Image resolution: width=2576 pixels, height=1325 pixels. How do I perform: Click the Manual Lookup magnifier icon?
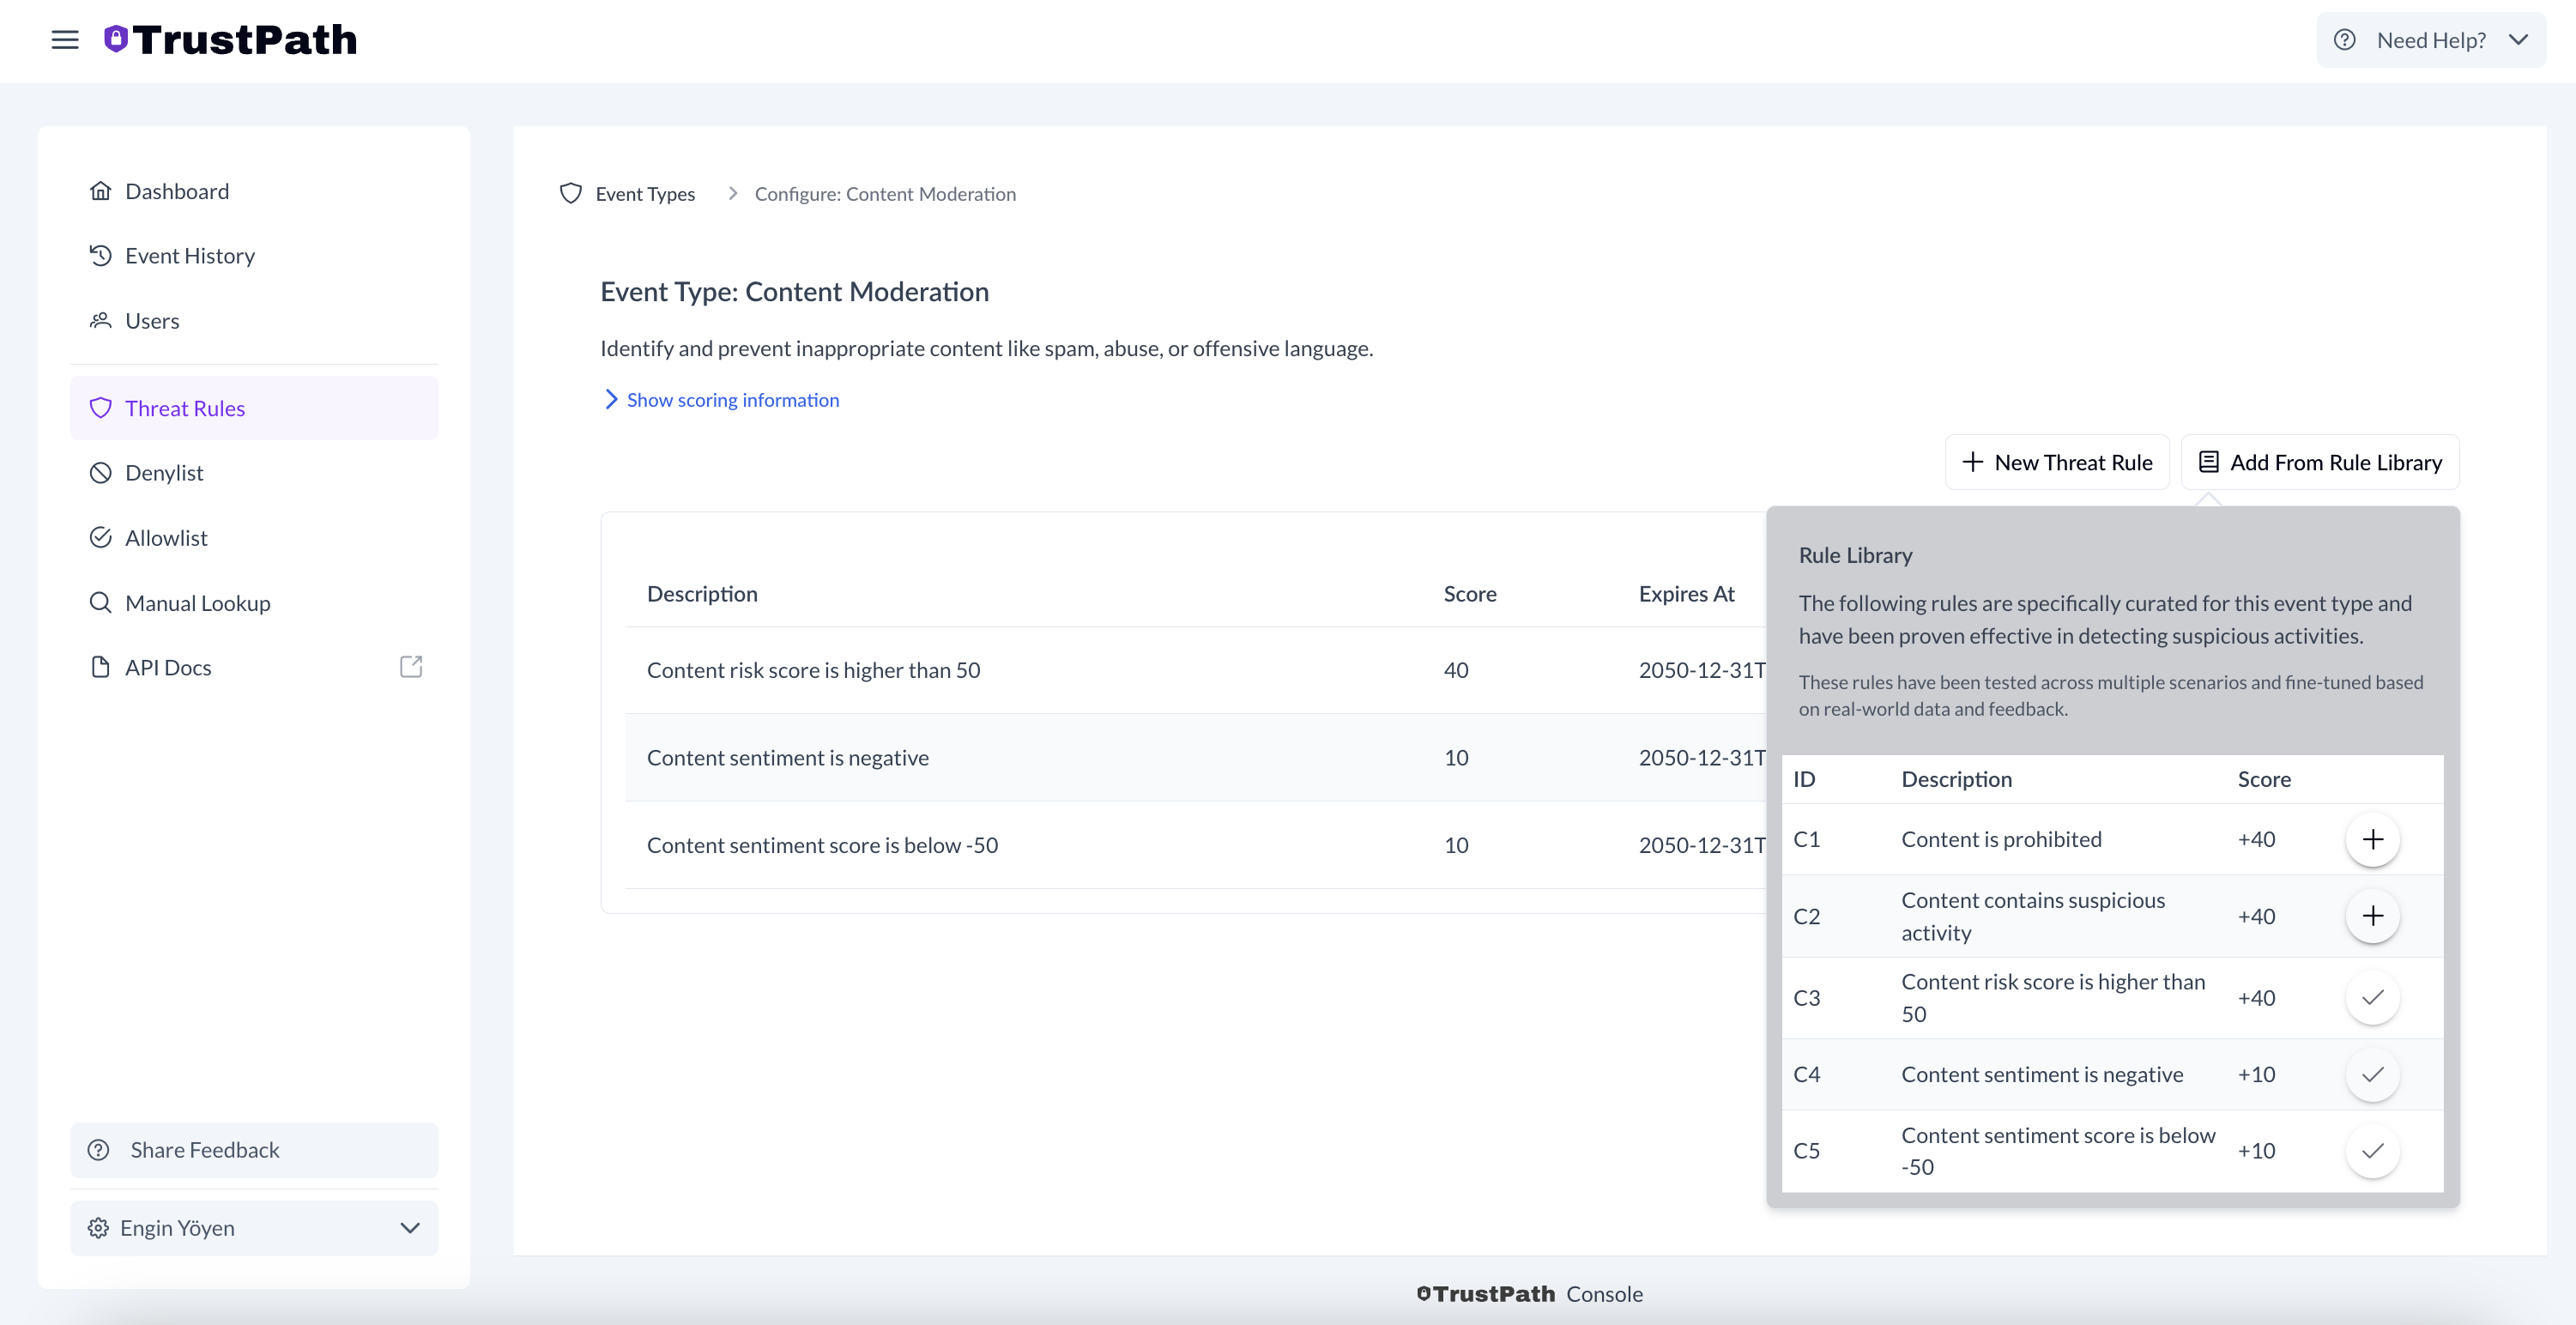coord(100,603)
